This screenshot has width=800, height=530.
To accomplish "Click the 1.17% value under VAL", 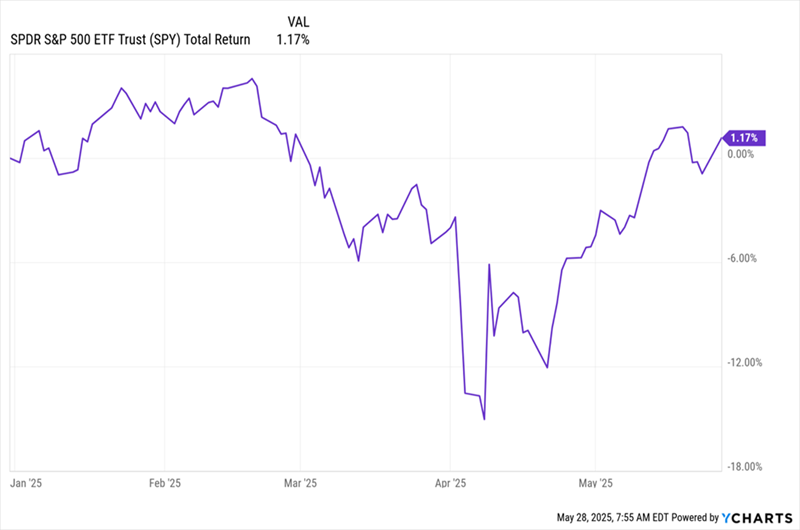I will [x=293, y=40].
